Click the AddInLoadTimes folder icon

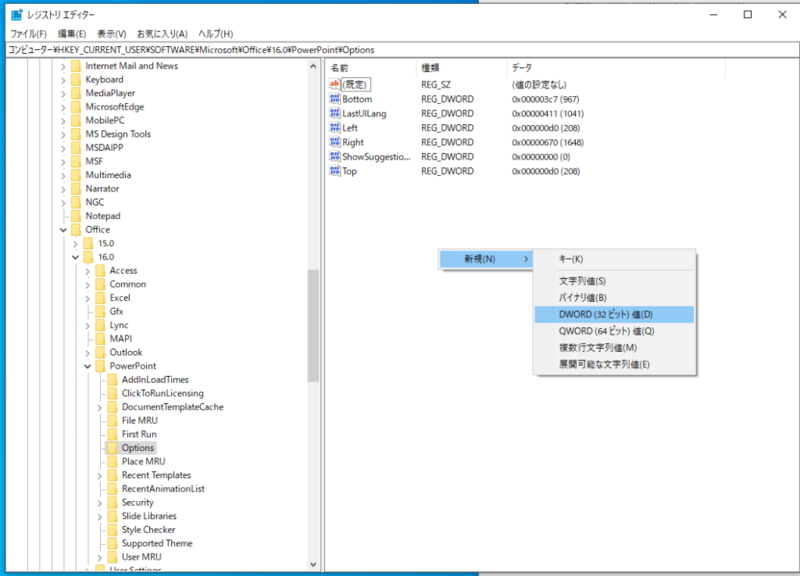pyautogui.click(x=113, y=380)
